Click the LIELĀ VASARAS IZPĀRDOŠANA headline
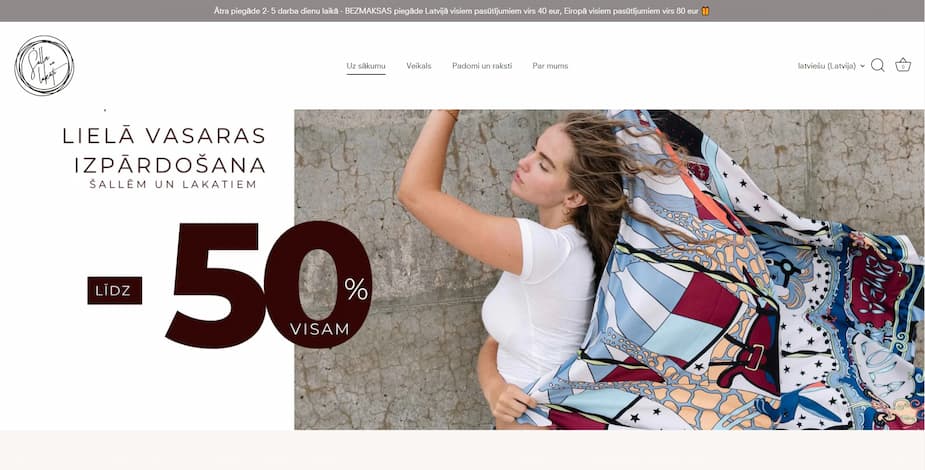Viewport: 925px width, 470px height. click(164, 150)
